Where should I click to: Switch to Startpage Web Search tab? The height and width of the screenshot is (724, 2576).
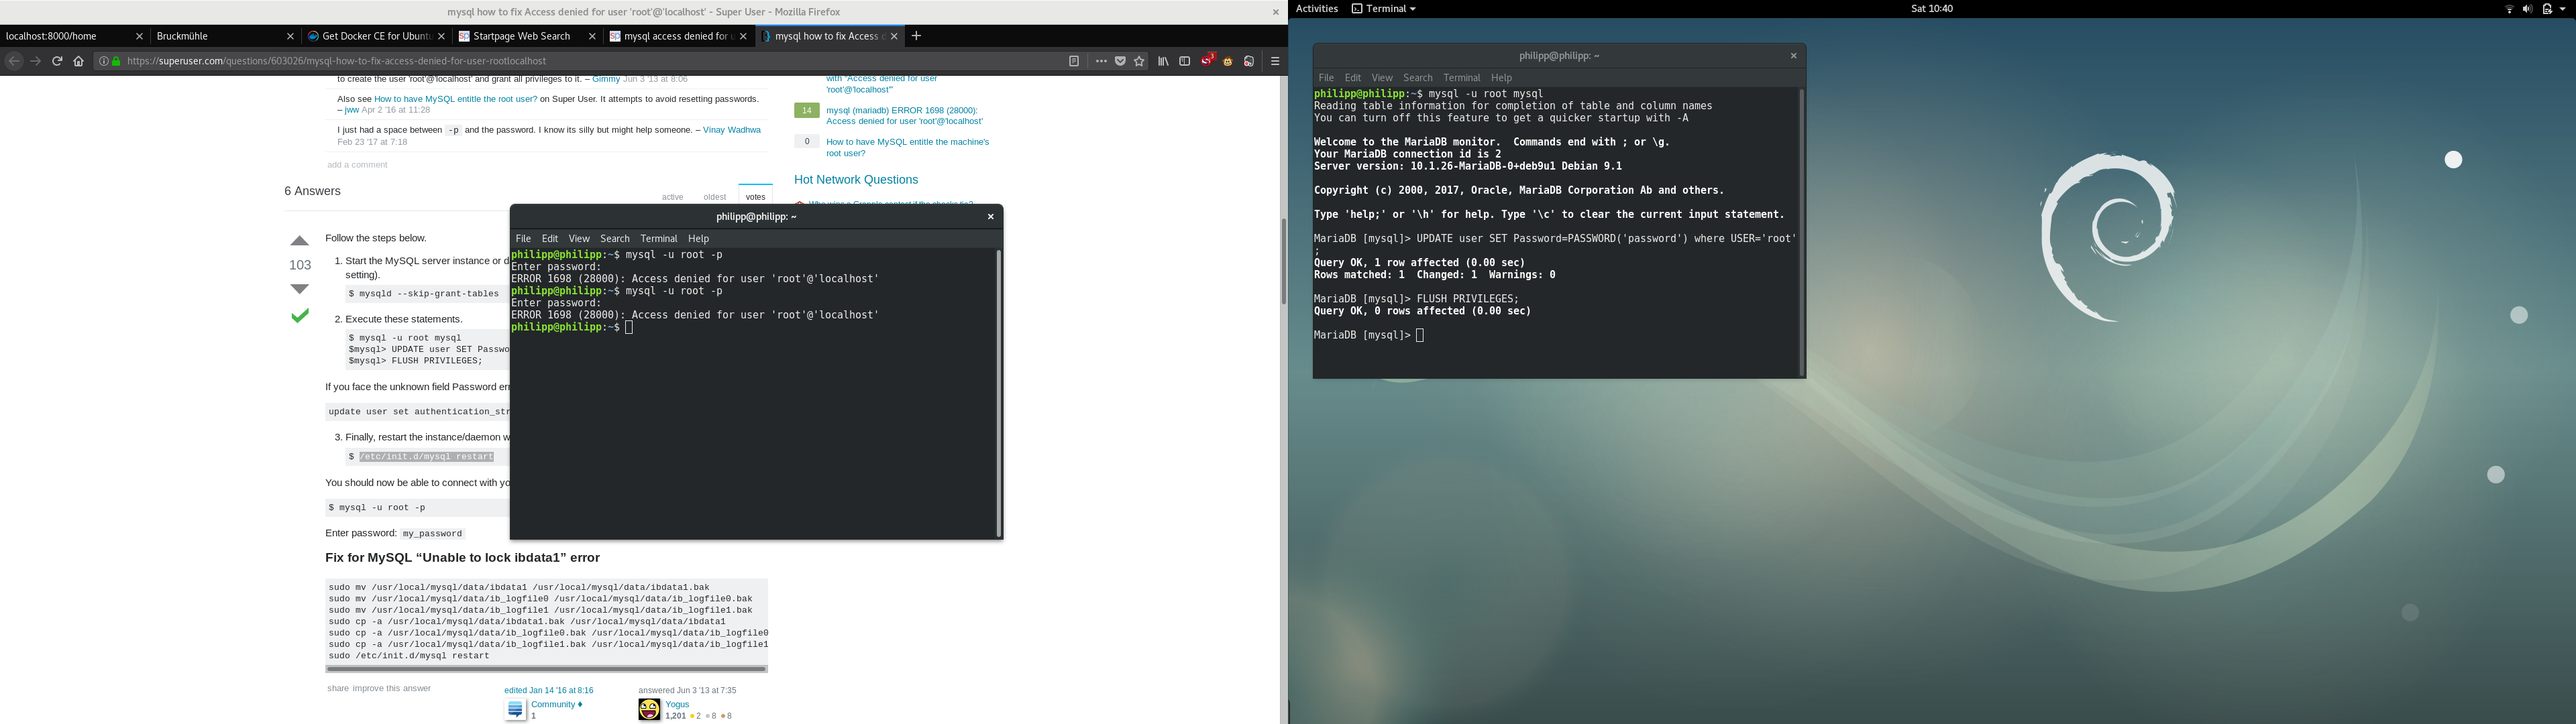[520, 36]
